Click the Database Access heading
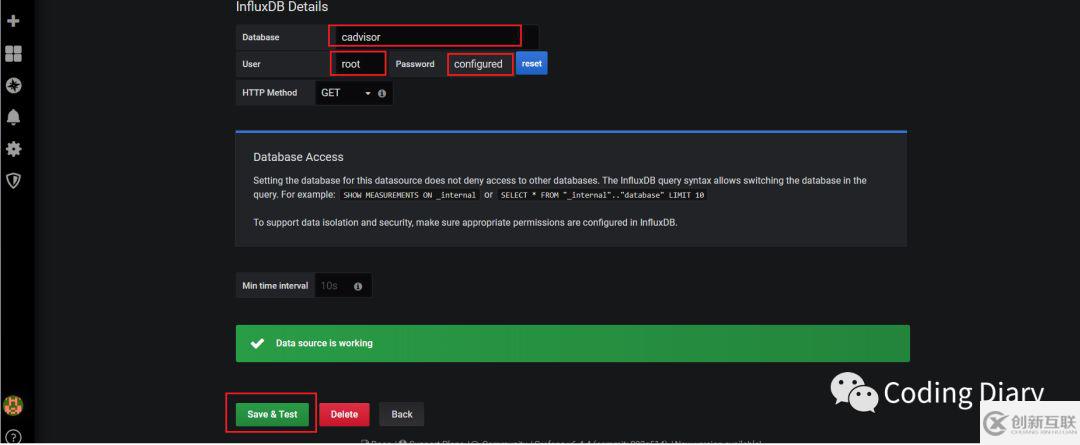The width and height of the screenshot is (1080, 445). pyautogui.click(x=298, y=157)
